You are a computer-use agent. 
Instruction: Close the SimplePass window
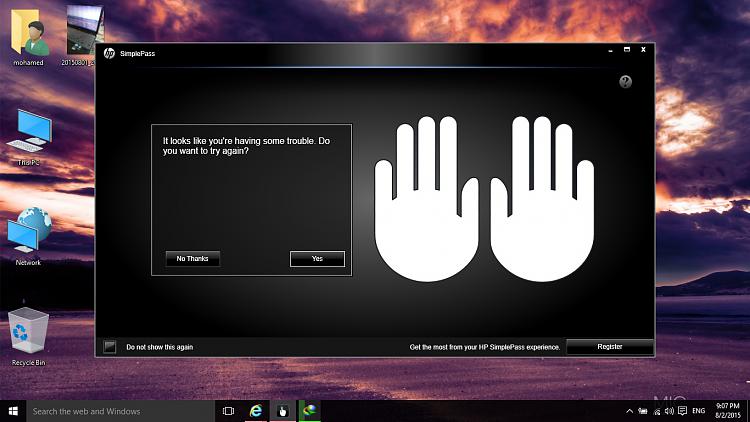(643, 50)
